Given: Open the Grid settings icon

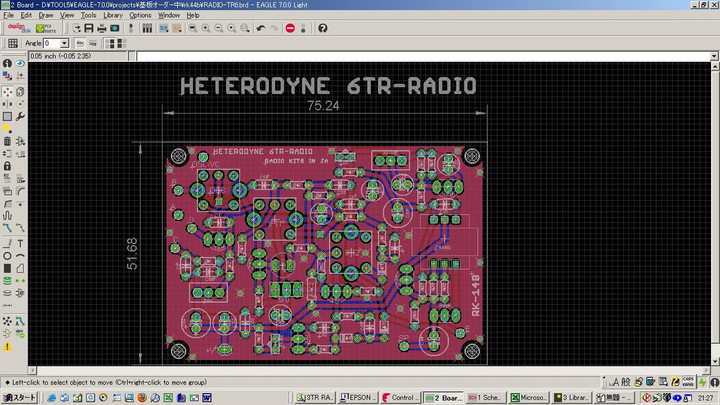Looking at the screenshot, I should (x=12, y=43).
